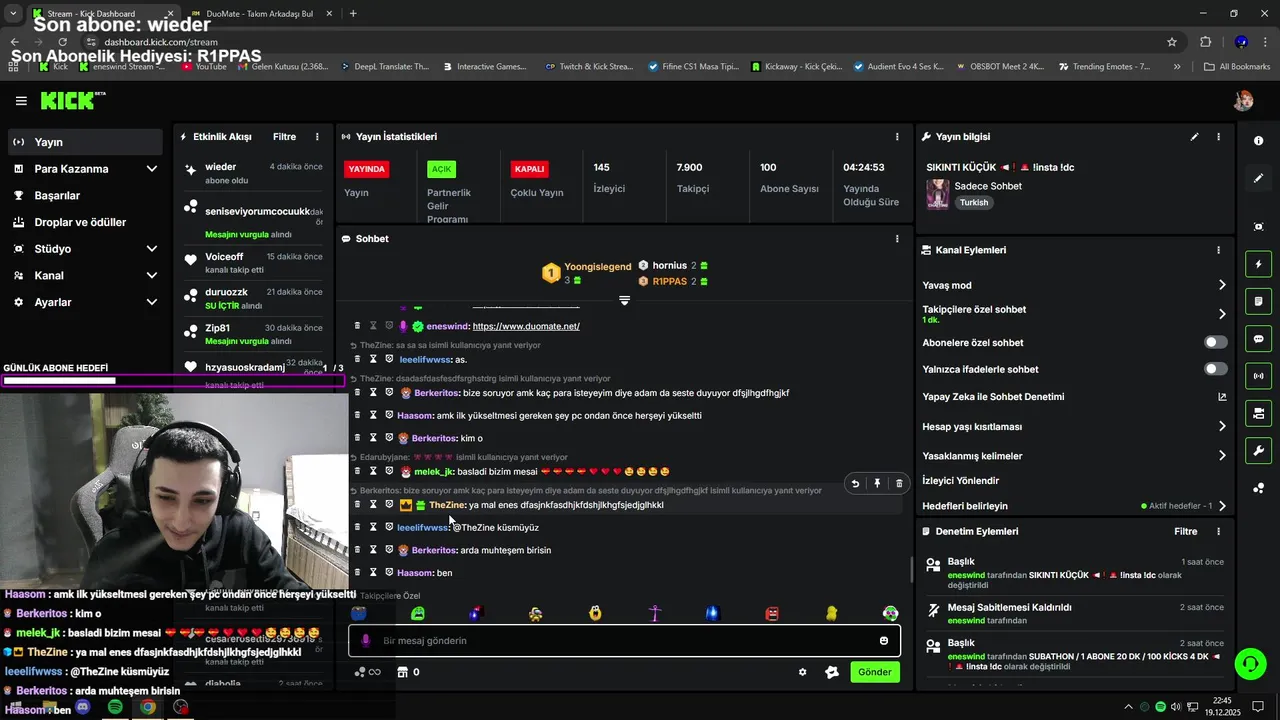Image resolution: width=1280 pixels, height=720 pixels.
Task: Click the Sadece Sohbet category thumbnail
Action: pos(938,194)
